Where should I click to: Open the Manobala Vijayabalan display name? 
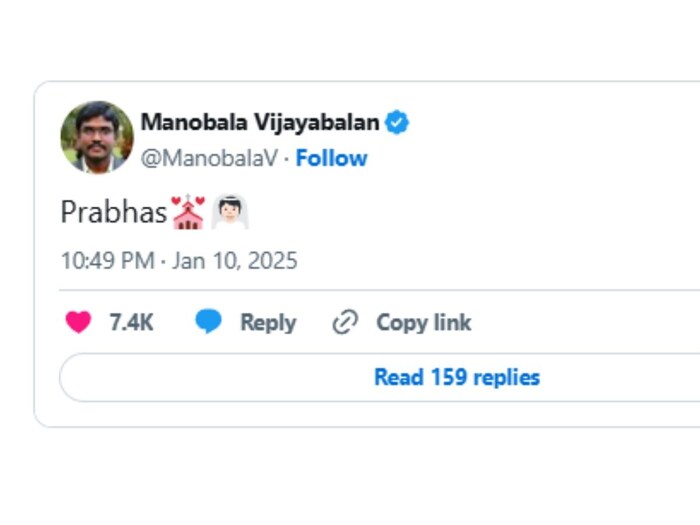[260, 123]
